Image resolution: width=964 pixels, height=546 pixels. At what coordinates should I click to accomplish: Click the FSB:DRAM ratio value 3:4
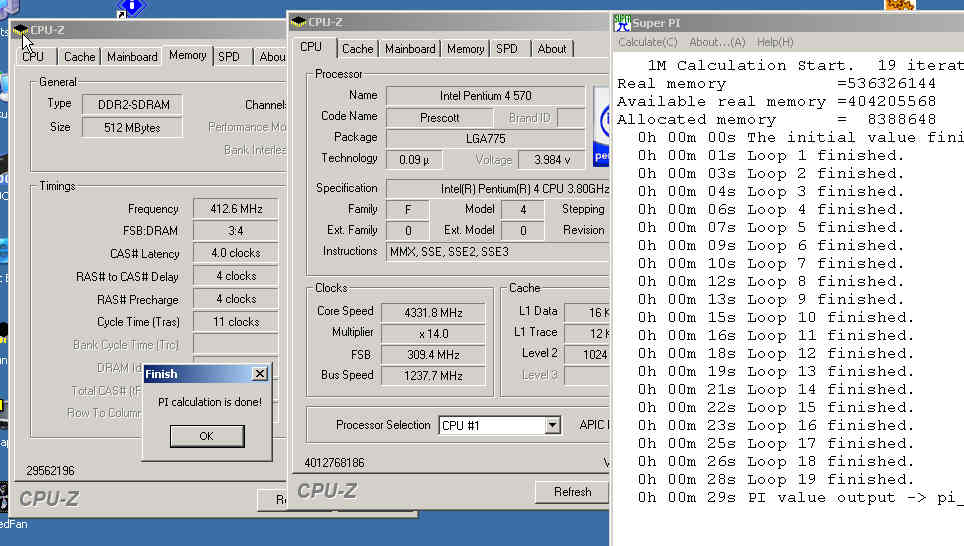pyautogui.click(x=236, y=231)
